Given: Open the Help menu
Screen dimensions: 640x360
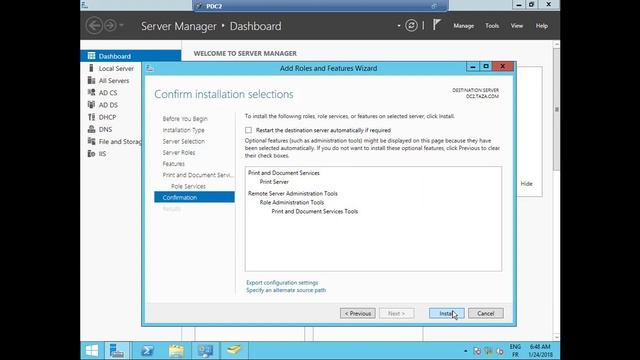Looking at the screenshot, I should 542,26.
